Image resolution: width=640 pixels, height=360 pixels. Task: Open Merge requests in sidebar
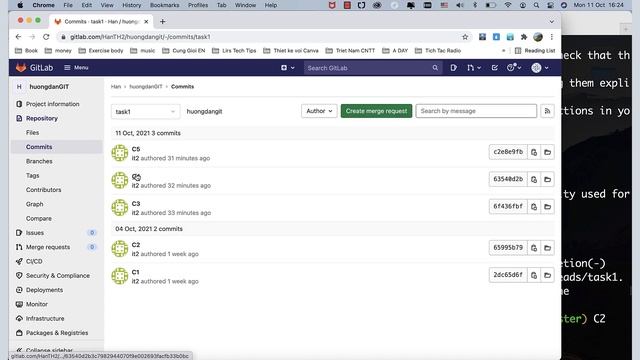point(48,247)
